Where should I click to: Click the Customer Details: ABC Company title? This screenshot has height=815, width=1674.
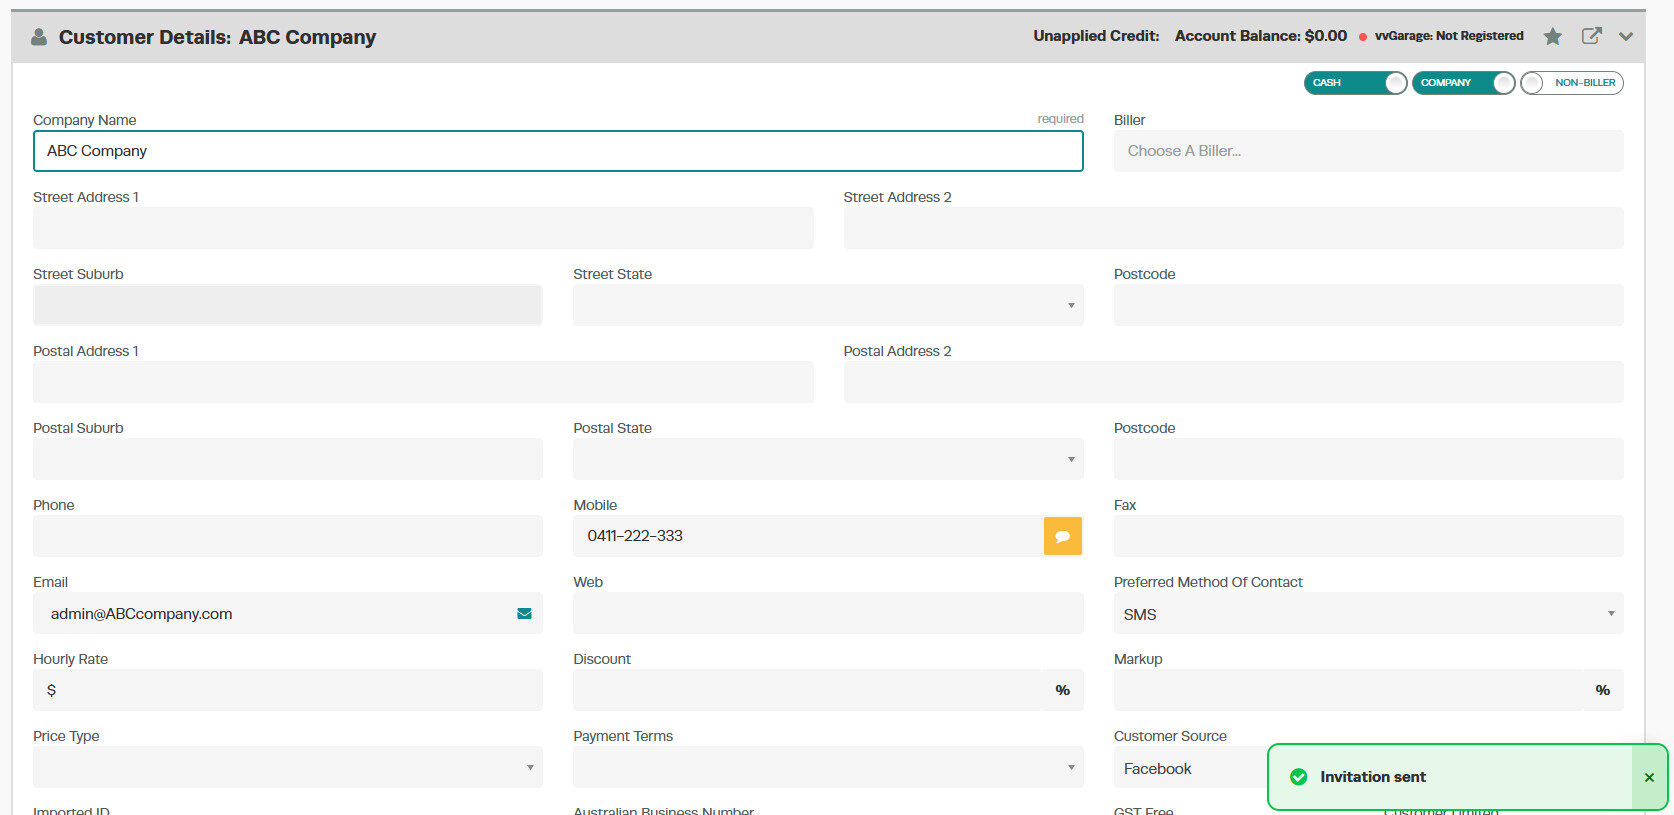coord(217,37)
